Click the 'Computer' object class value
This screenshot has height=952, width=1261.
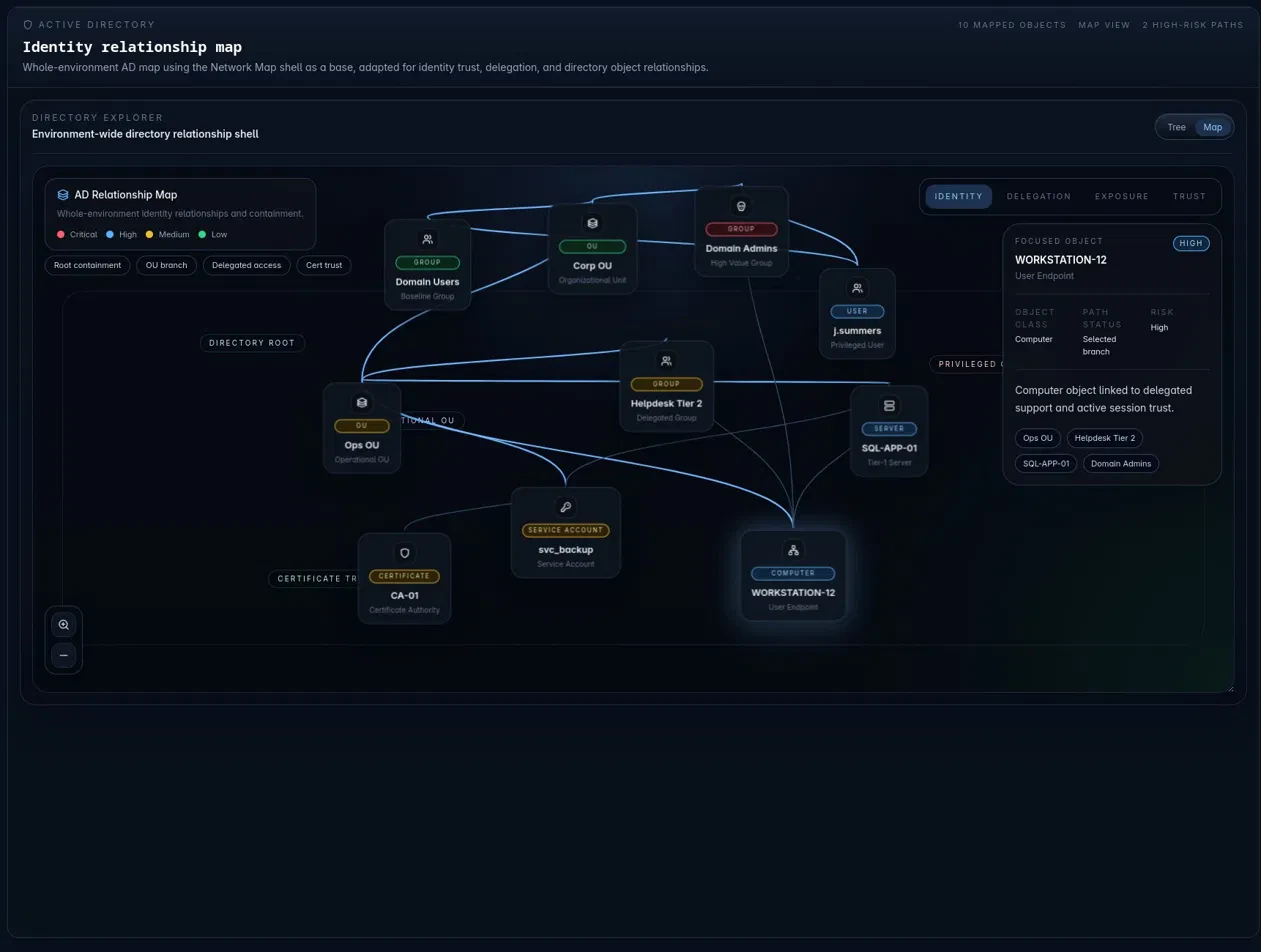tap(1034, 339)
